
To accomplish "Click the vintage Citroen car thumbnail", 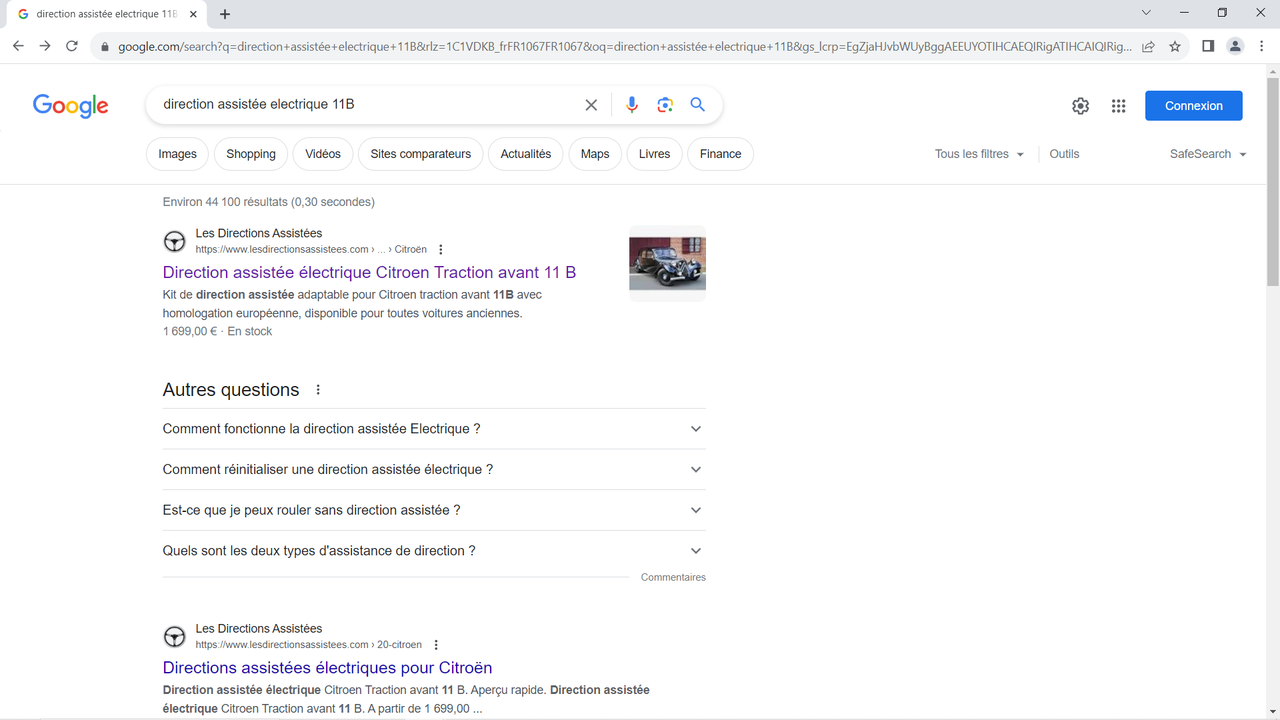I will click(x=668, y=264).
